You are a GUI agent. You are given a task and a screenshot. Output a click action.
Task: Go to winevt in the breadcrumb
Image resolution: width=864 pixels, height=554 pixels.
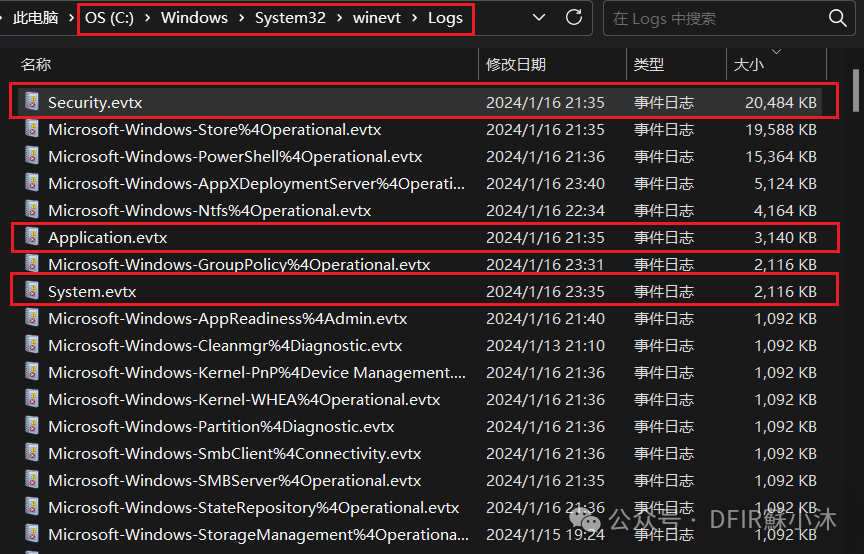pos(377,18)
